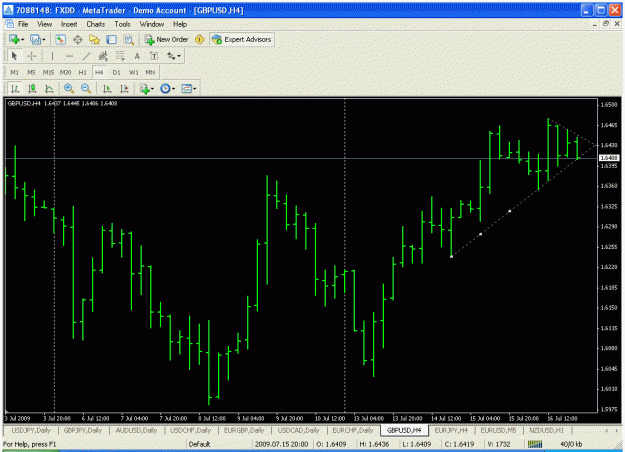Select the Text Label 'T' tool
The height and width of the screenshot is (452, 625).
154,56
